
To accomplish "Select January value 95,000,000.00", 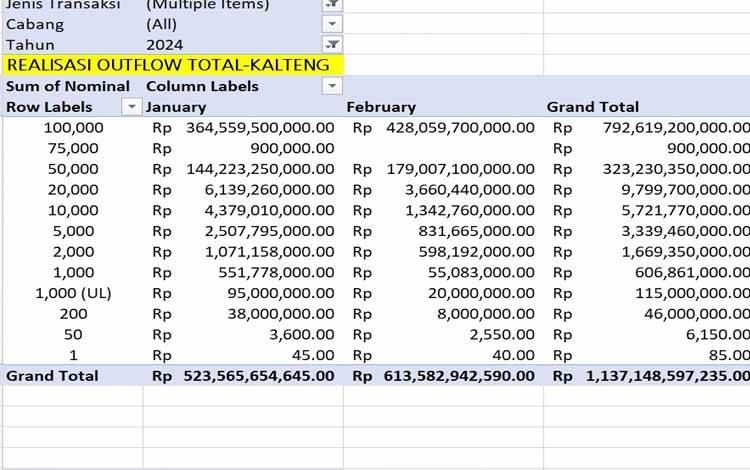I will pos(281,293).
